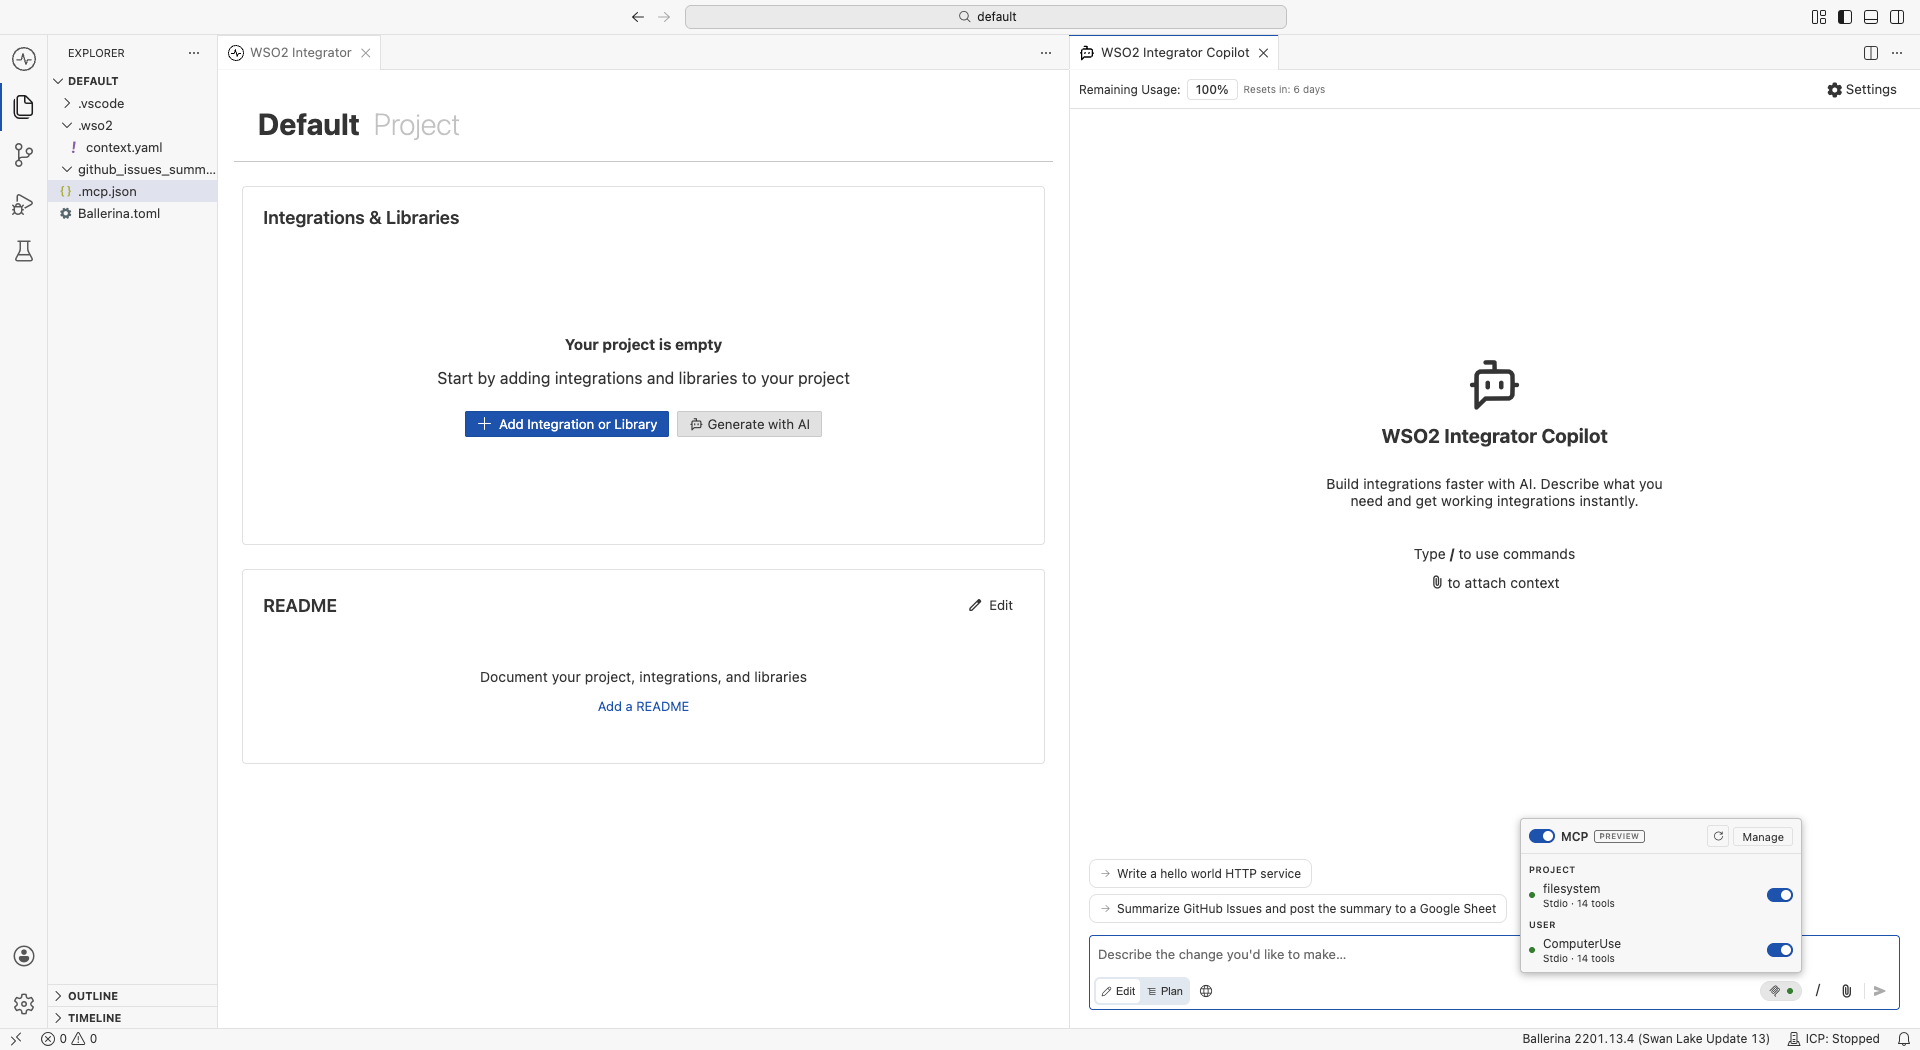Image resolution: width=1920 pixels, height=1050 pixels.
Task: Toggle the main MCP switch off
Action: pos(1541,836)
